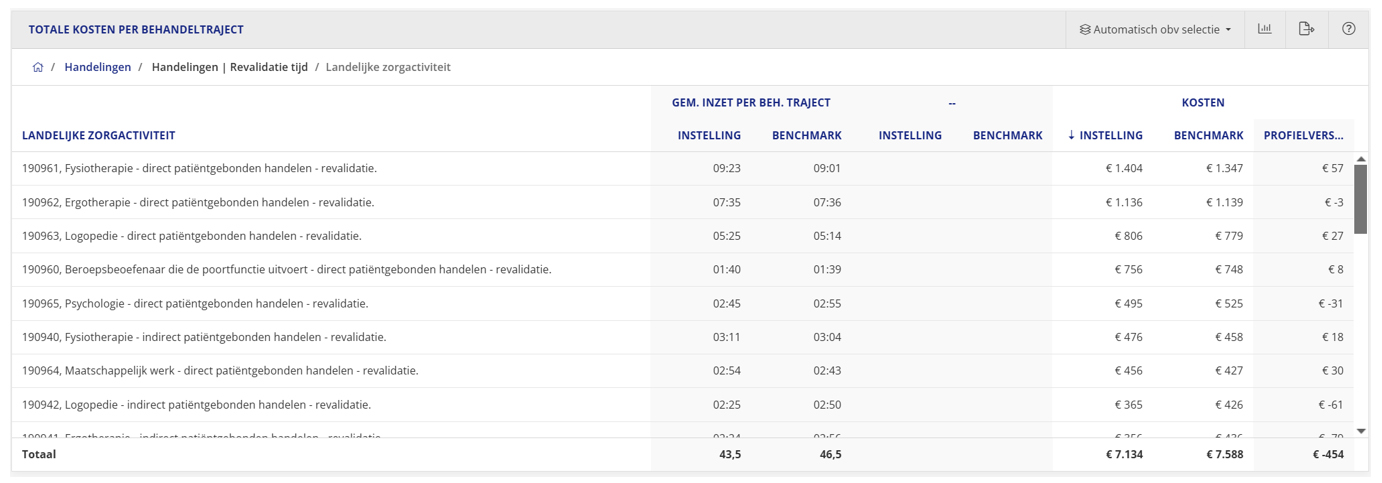Select row 190964 Maatschappelijk werk
This screenshot has width=1382, height=483.
tap(683, 370)
